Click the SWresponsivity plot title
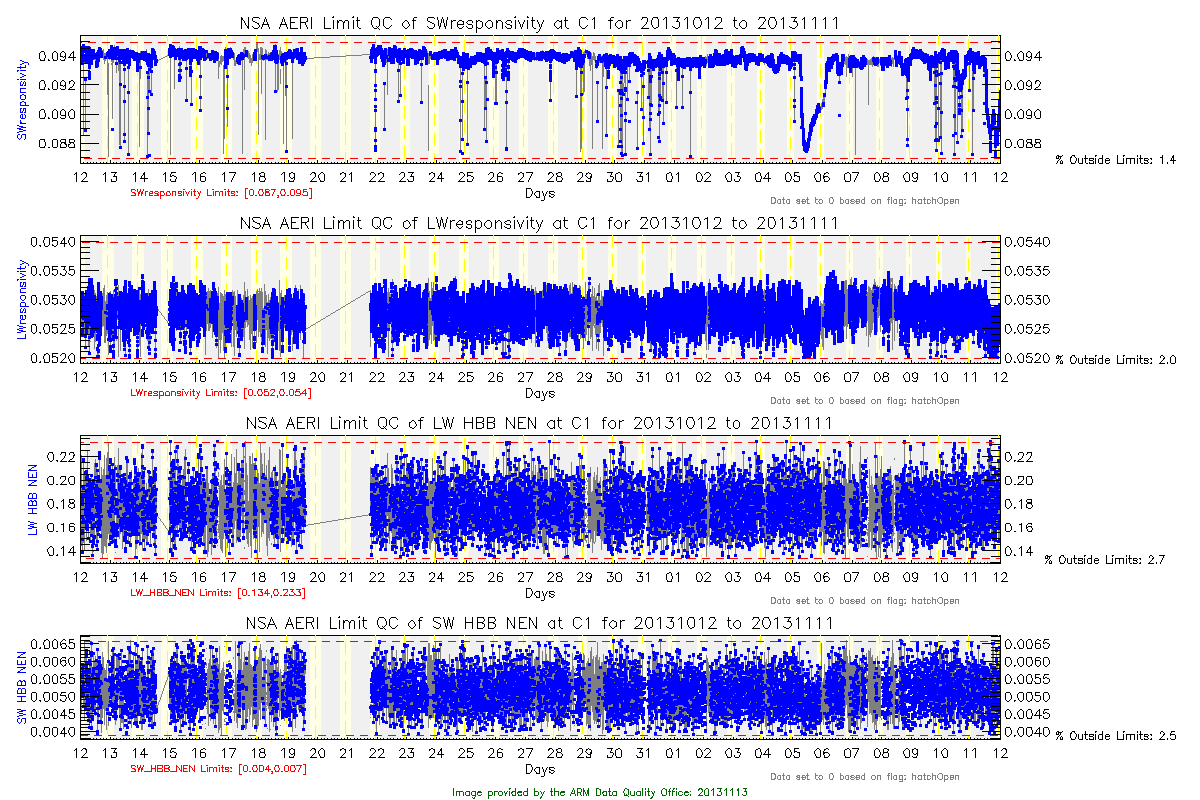The image size is (1200, 800). pyautogui.click(x=539, y=23)
